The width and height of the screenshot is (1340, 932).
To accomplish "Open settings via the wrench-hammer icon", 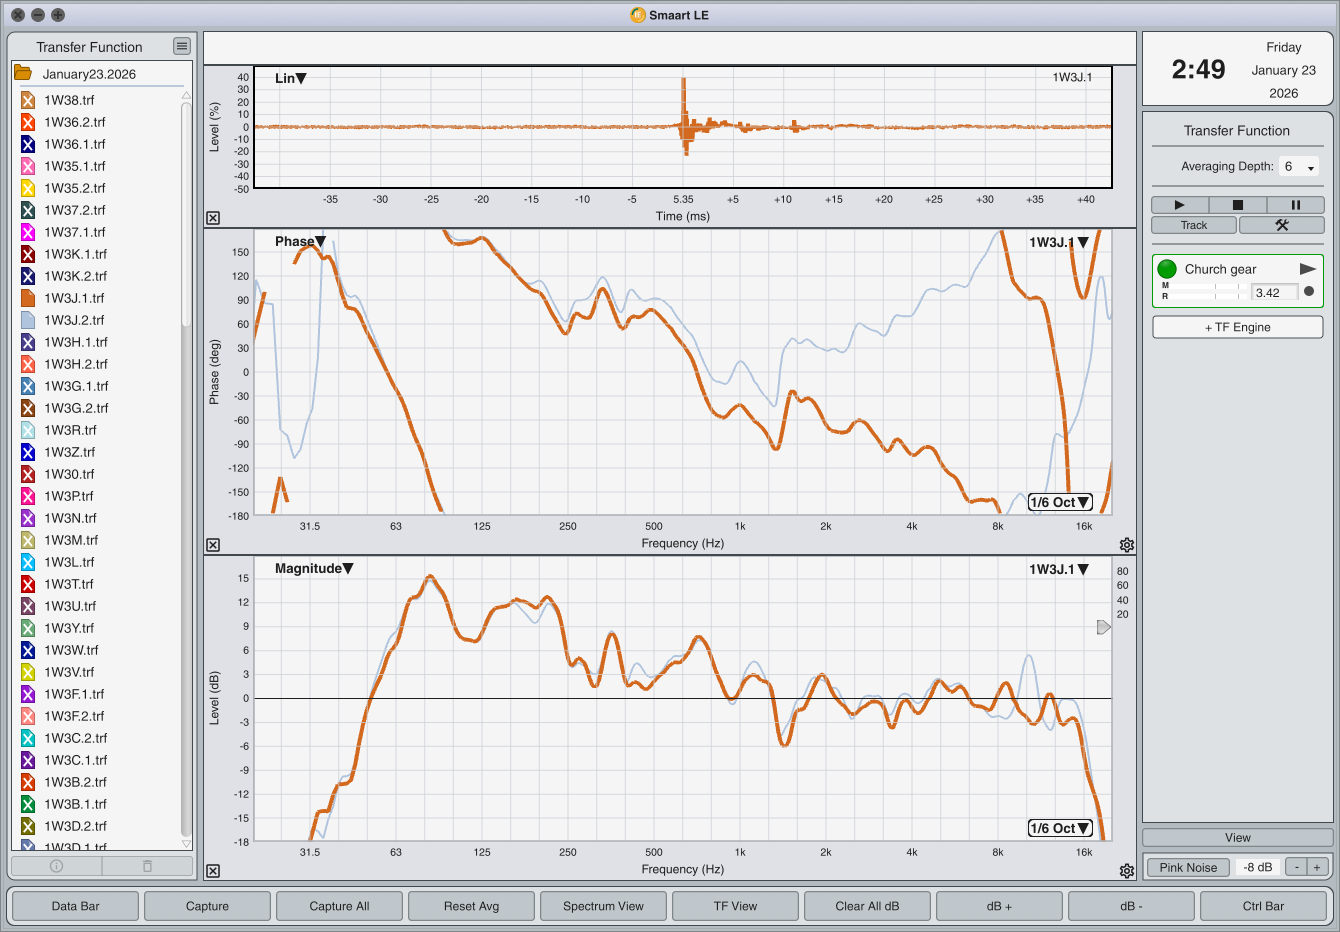I will pos(1281,225).
